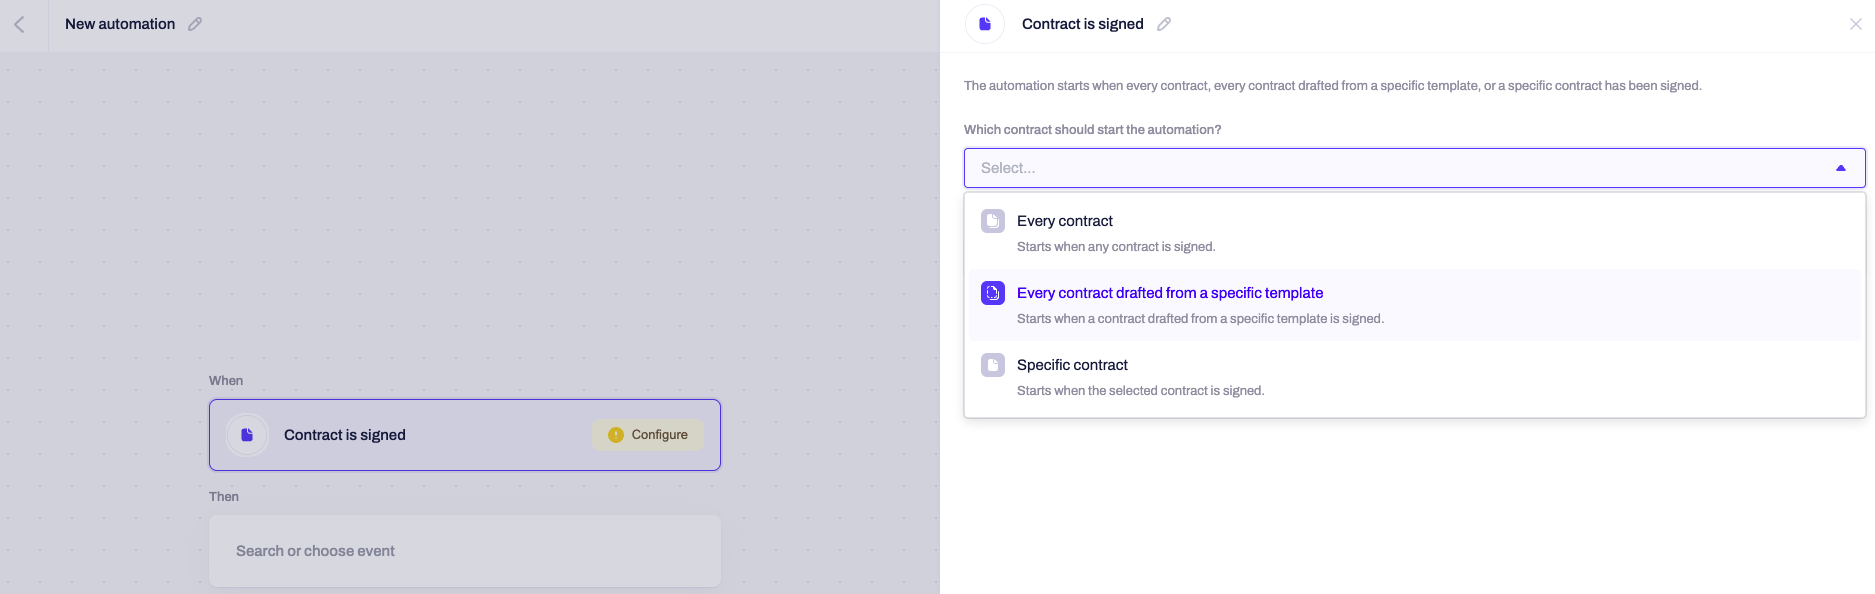Open the Select... contract dropdown field
The height and width of the screenshot is (594, 1875).
pyautogui.click(x=1414, y=168)
